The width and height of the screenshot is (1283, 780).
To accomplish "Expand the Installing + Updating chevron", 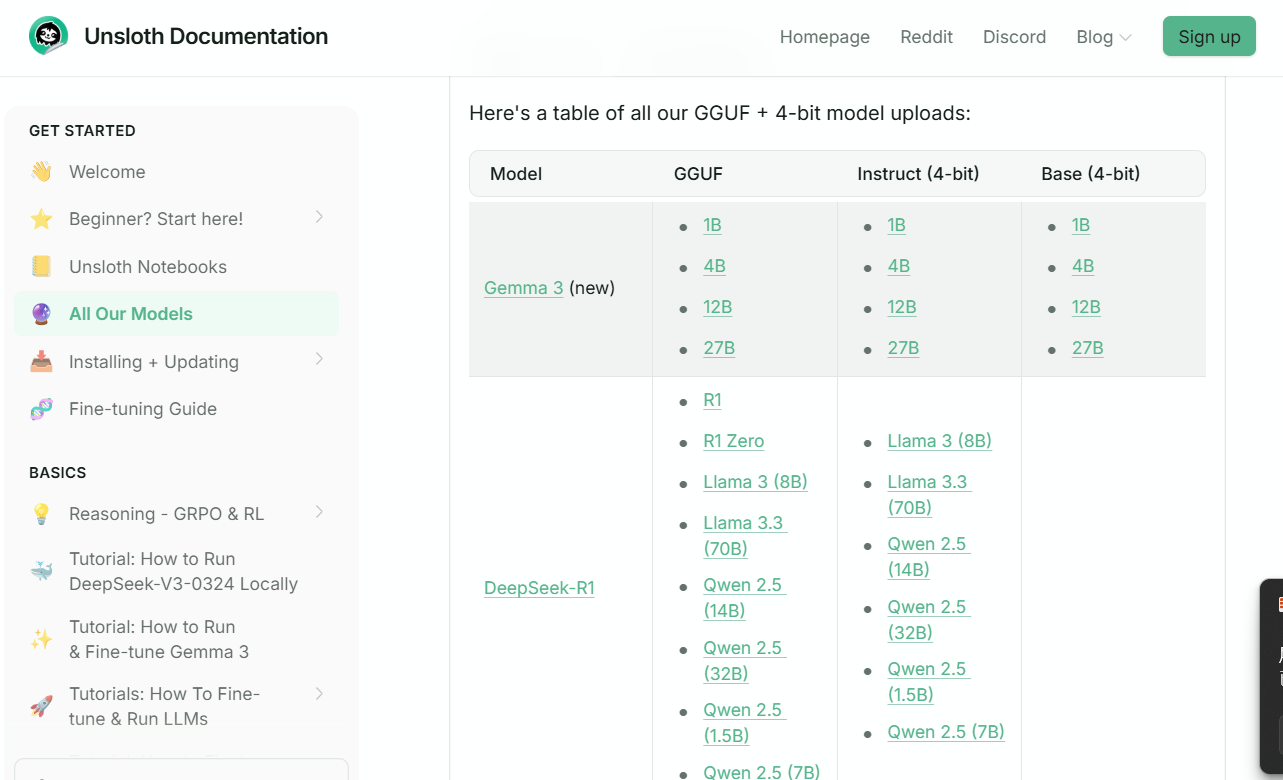I will [x=319, y=359].
